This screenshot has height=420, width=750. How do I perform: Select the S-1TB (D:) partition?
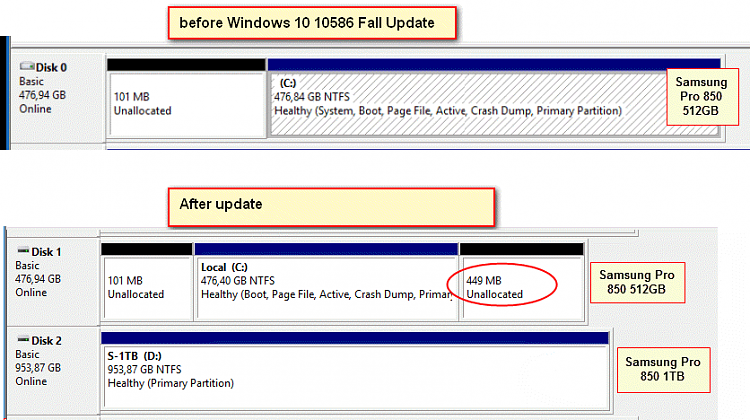[x=355, y=371]
